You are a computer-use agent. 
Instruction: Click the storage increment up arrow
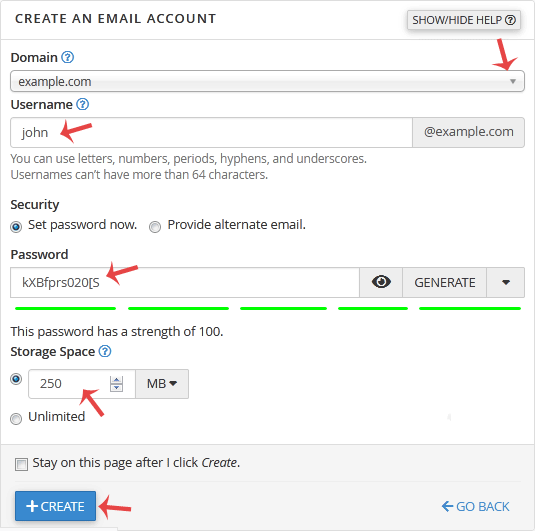116,379
